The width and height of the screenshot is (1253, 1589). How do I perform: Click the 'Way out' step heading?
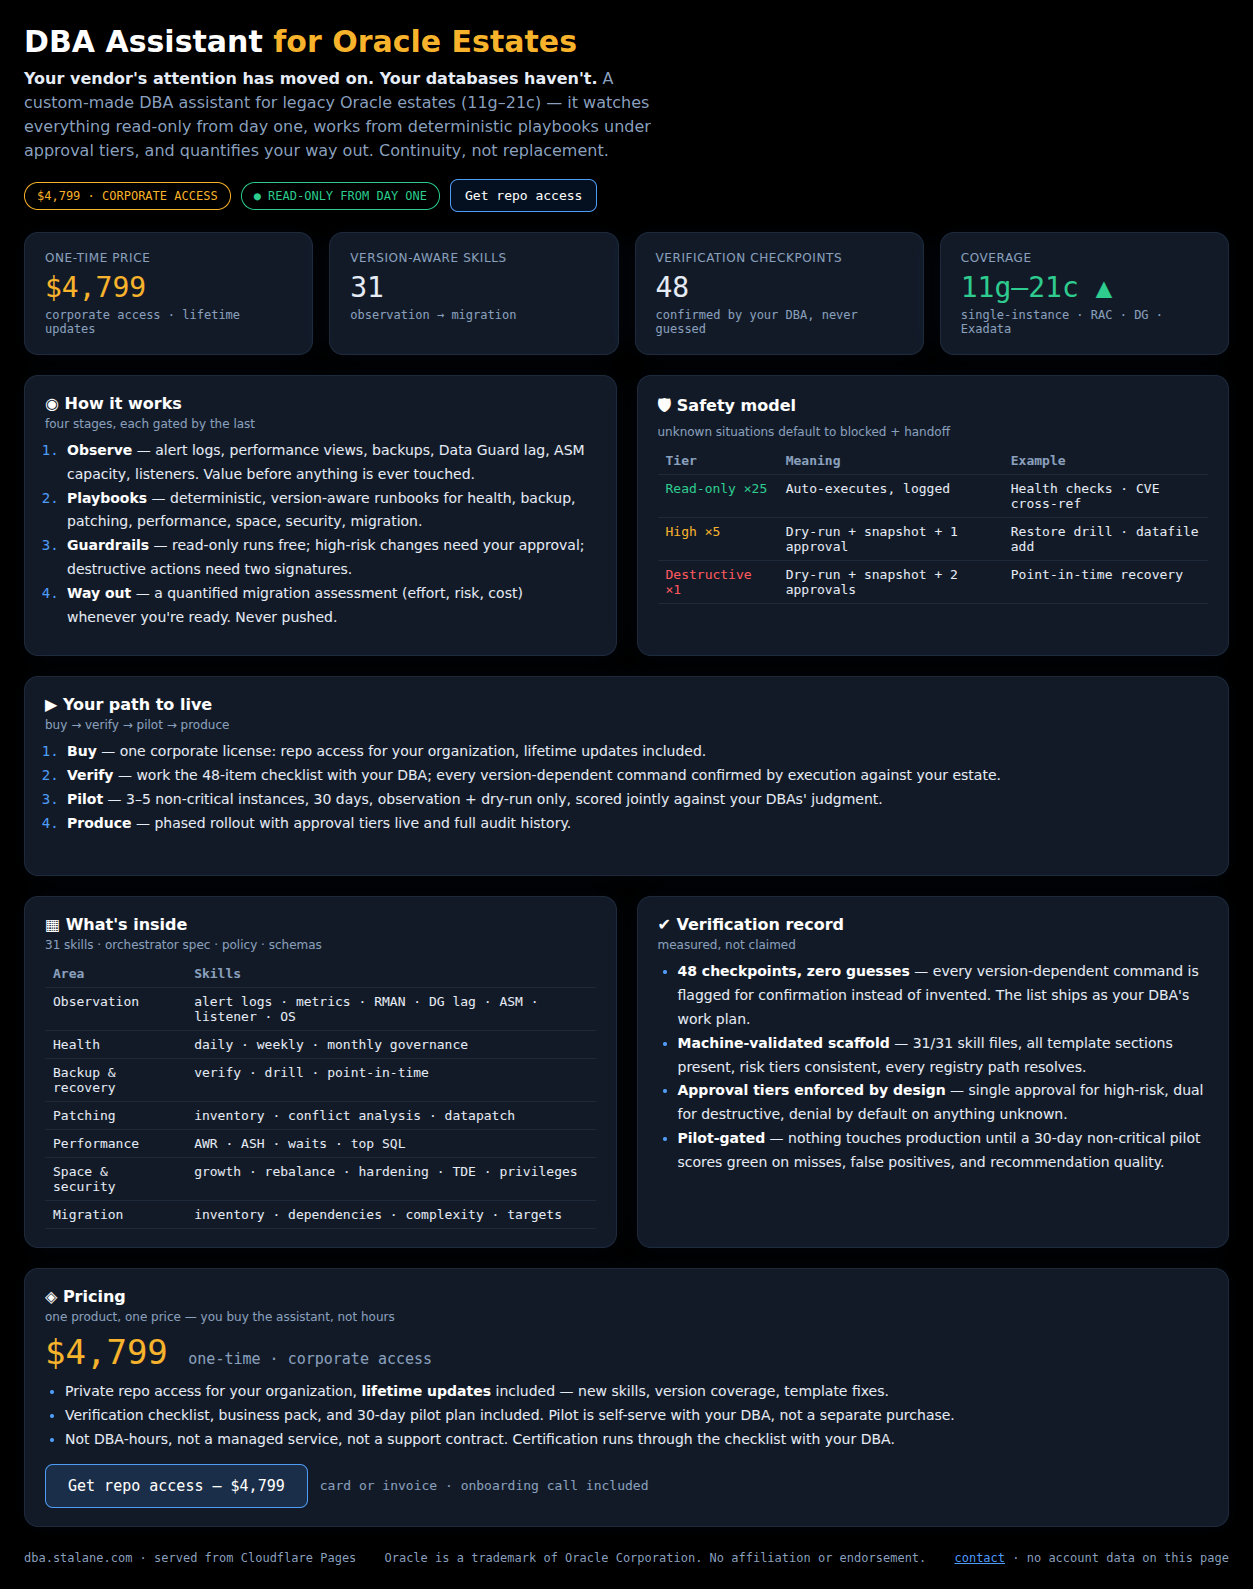coord(99,593)
